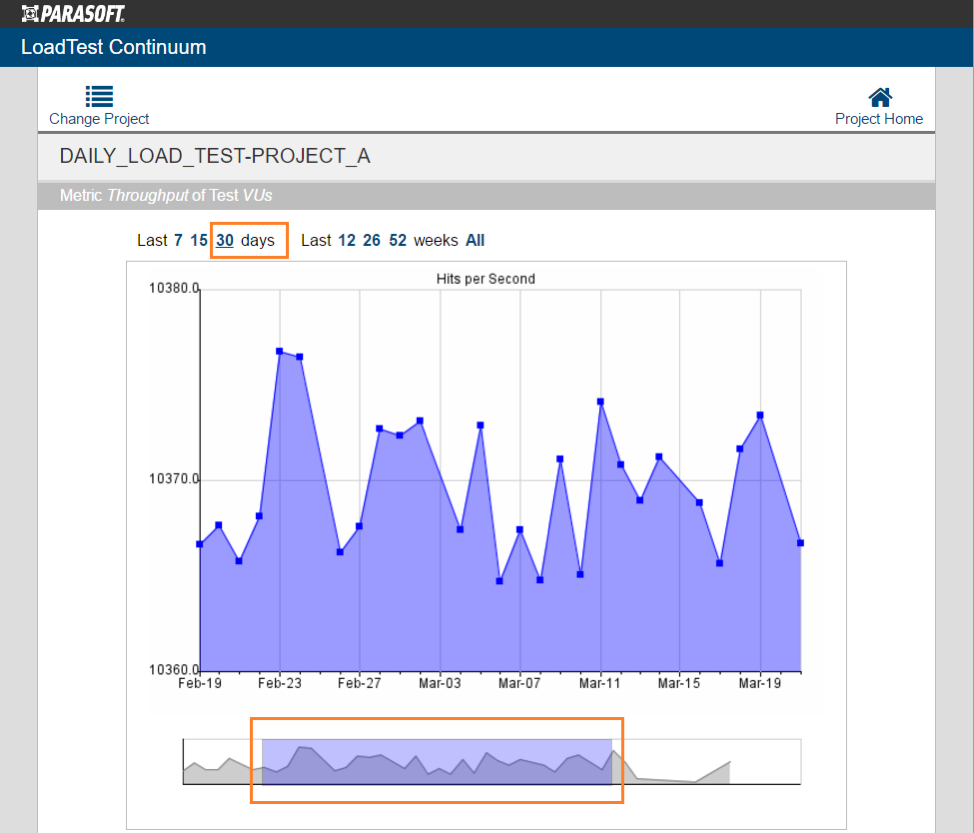The width and height of the screenshot is (974, 833).
Task: Click the Metric Throughput of Test VUs heading
Action: point(166,196)
